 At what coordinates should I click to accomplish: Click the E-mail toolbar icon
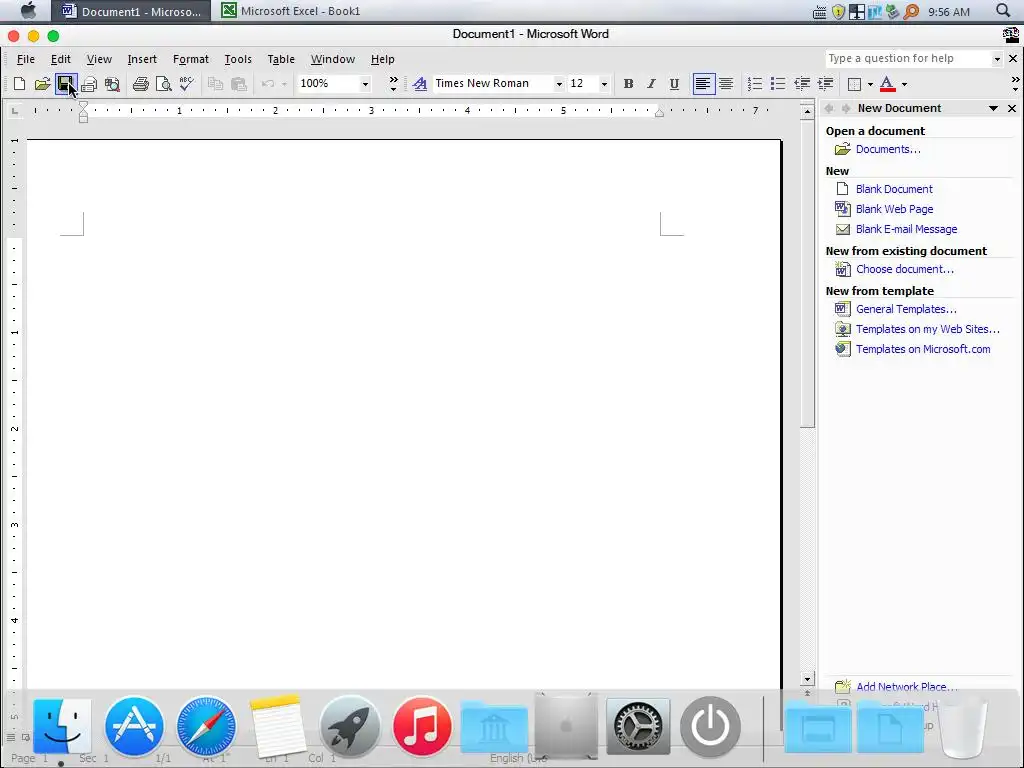click(x=89, y=84)
